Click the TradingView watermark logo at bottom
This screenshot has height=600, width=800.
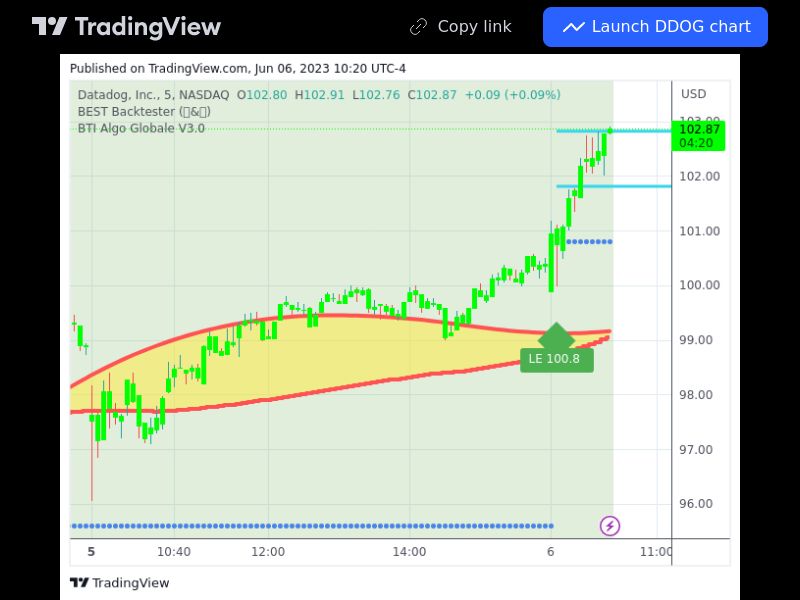[x=119, y=583]
